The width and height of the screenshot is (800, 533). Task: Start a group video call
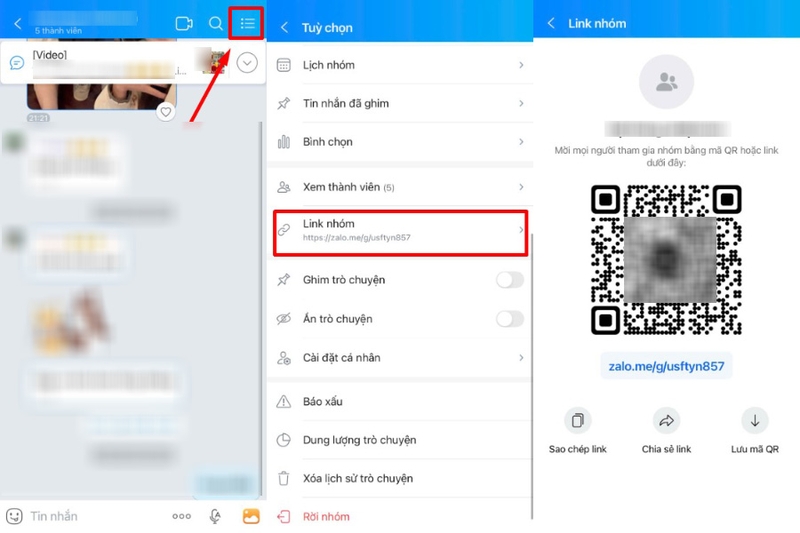184,23
